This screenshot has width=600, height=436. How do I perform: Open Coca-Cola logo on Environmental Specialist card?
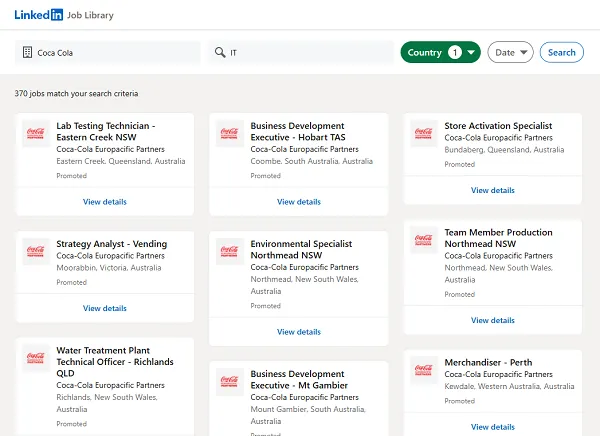pyautogui.click(x=230, y=251)
